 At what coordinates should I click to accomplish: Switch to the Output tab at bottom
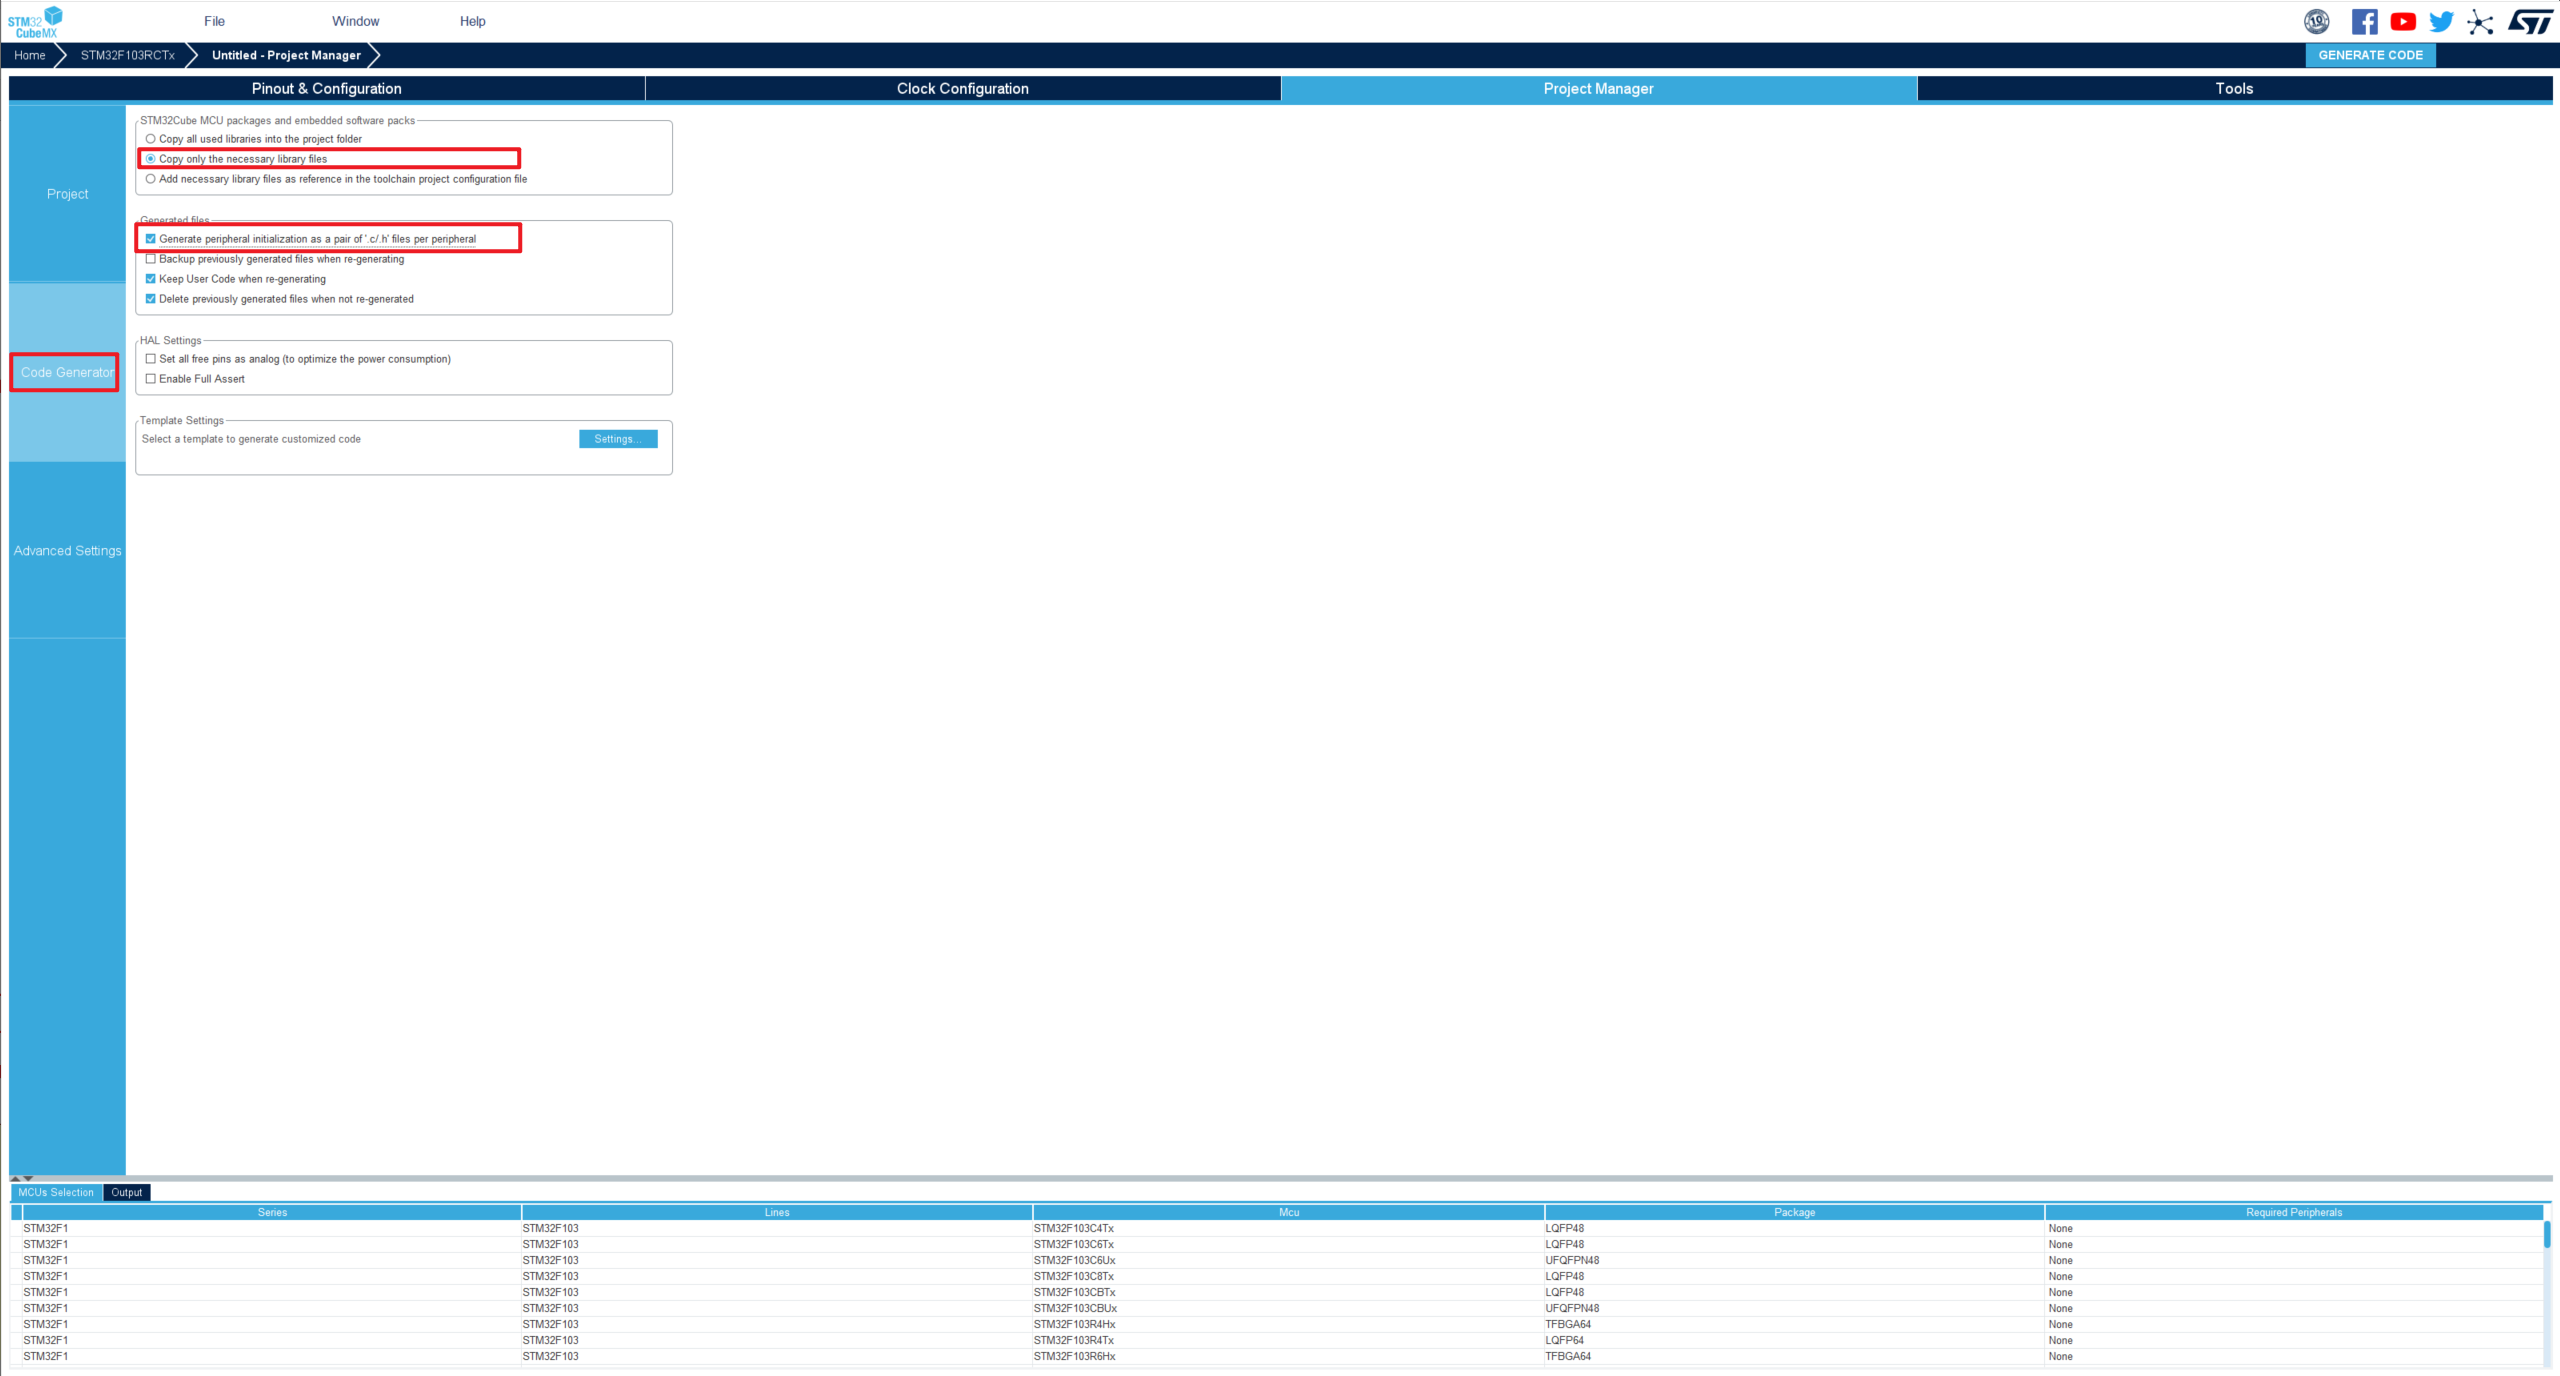[x=126, y=1192]
